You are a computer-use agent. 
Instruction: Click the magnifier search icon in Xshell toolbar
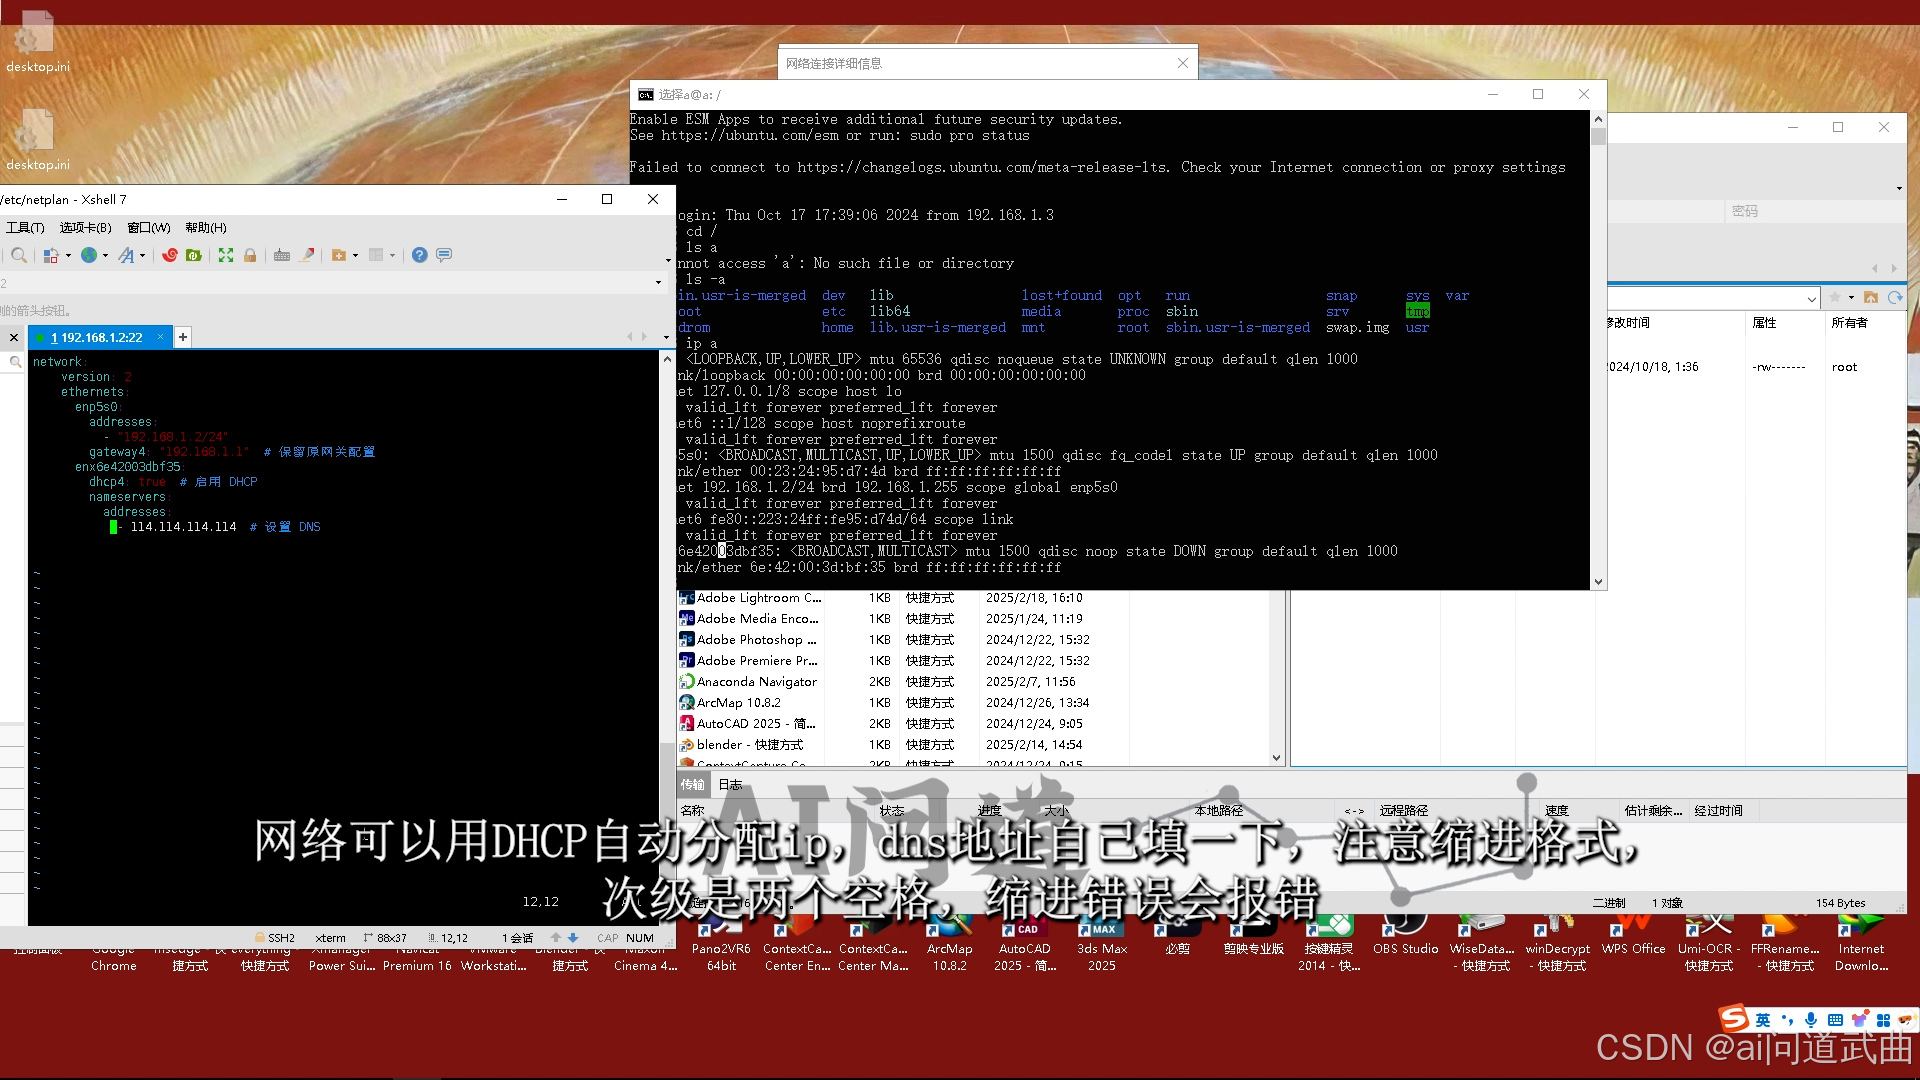pos(19,255)
